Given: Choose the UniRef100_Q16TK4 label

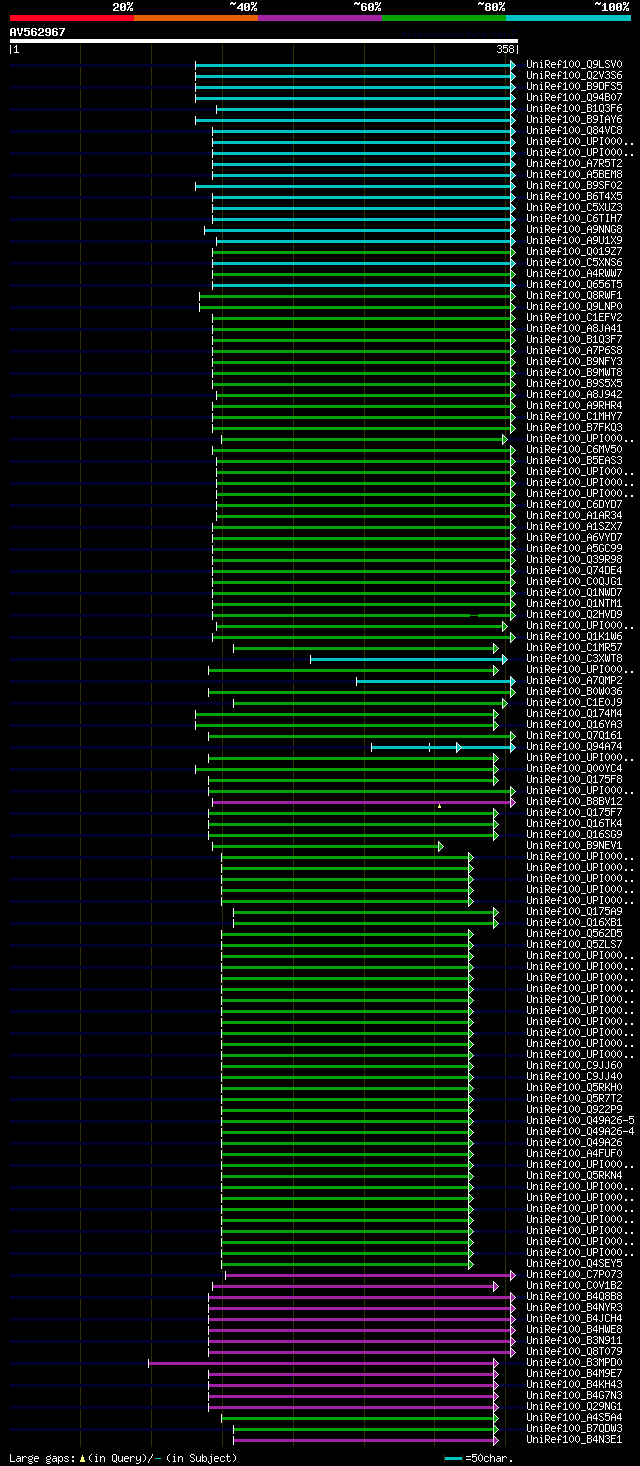Looking at the screenshot, I should point(574,824).
